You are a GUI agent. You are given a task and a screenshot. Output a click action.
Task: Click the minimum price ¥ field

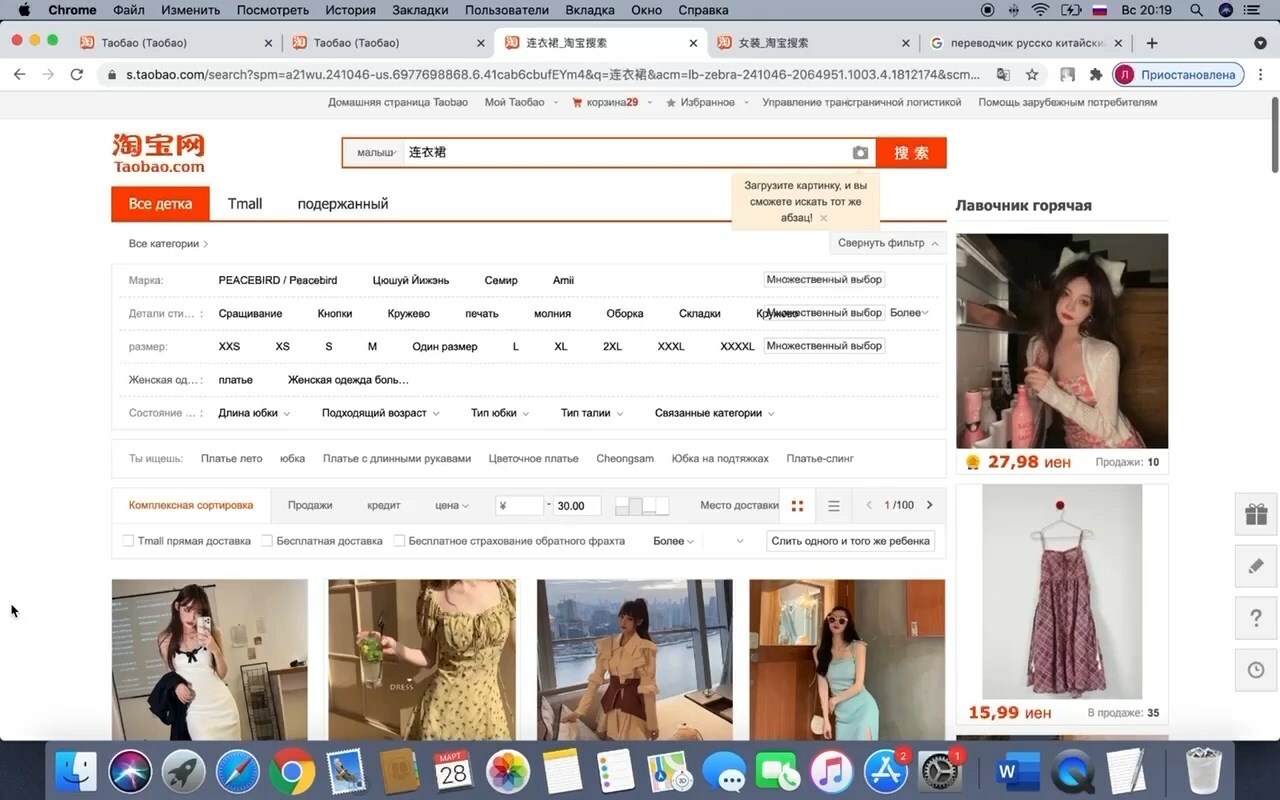tap(520, 506)
